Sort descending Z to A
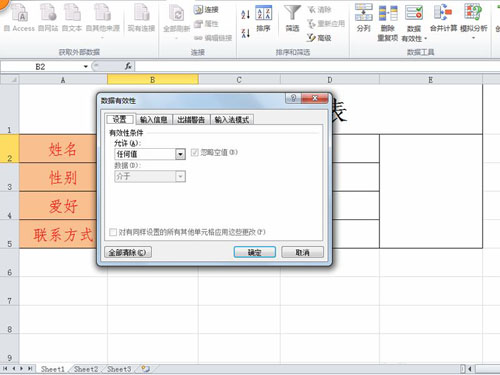The height and width of the screenshot is (375, 500). (245, 33)
